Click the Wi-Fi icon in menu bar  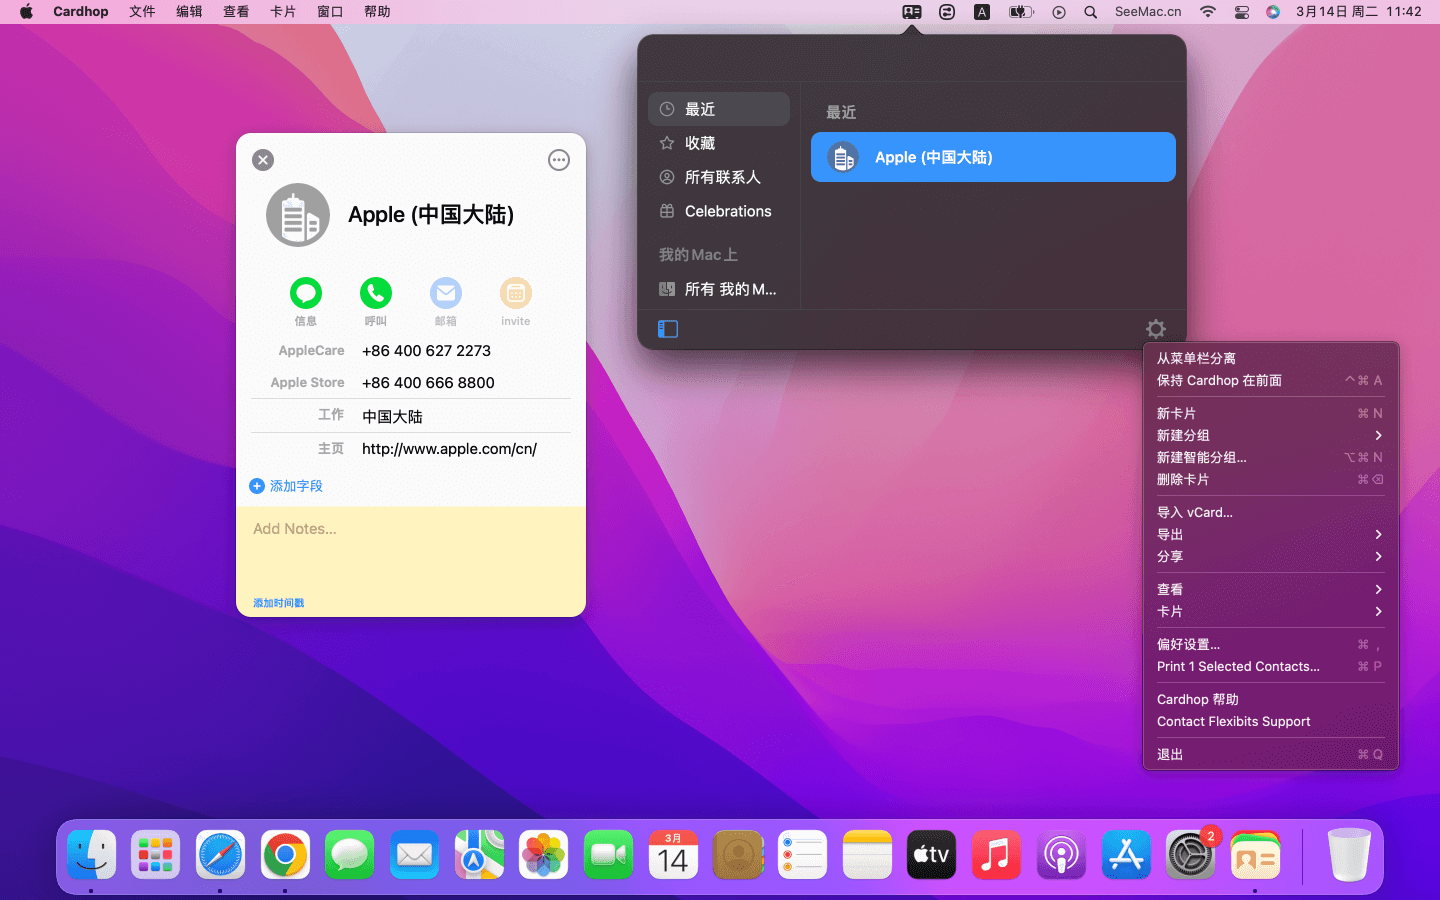coord(1208,12)
